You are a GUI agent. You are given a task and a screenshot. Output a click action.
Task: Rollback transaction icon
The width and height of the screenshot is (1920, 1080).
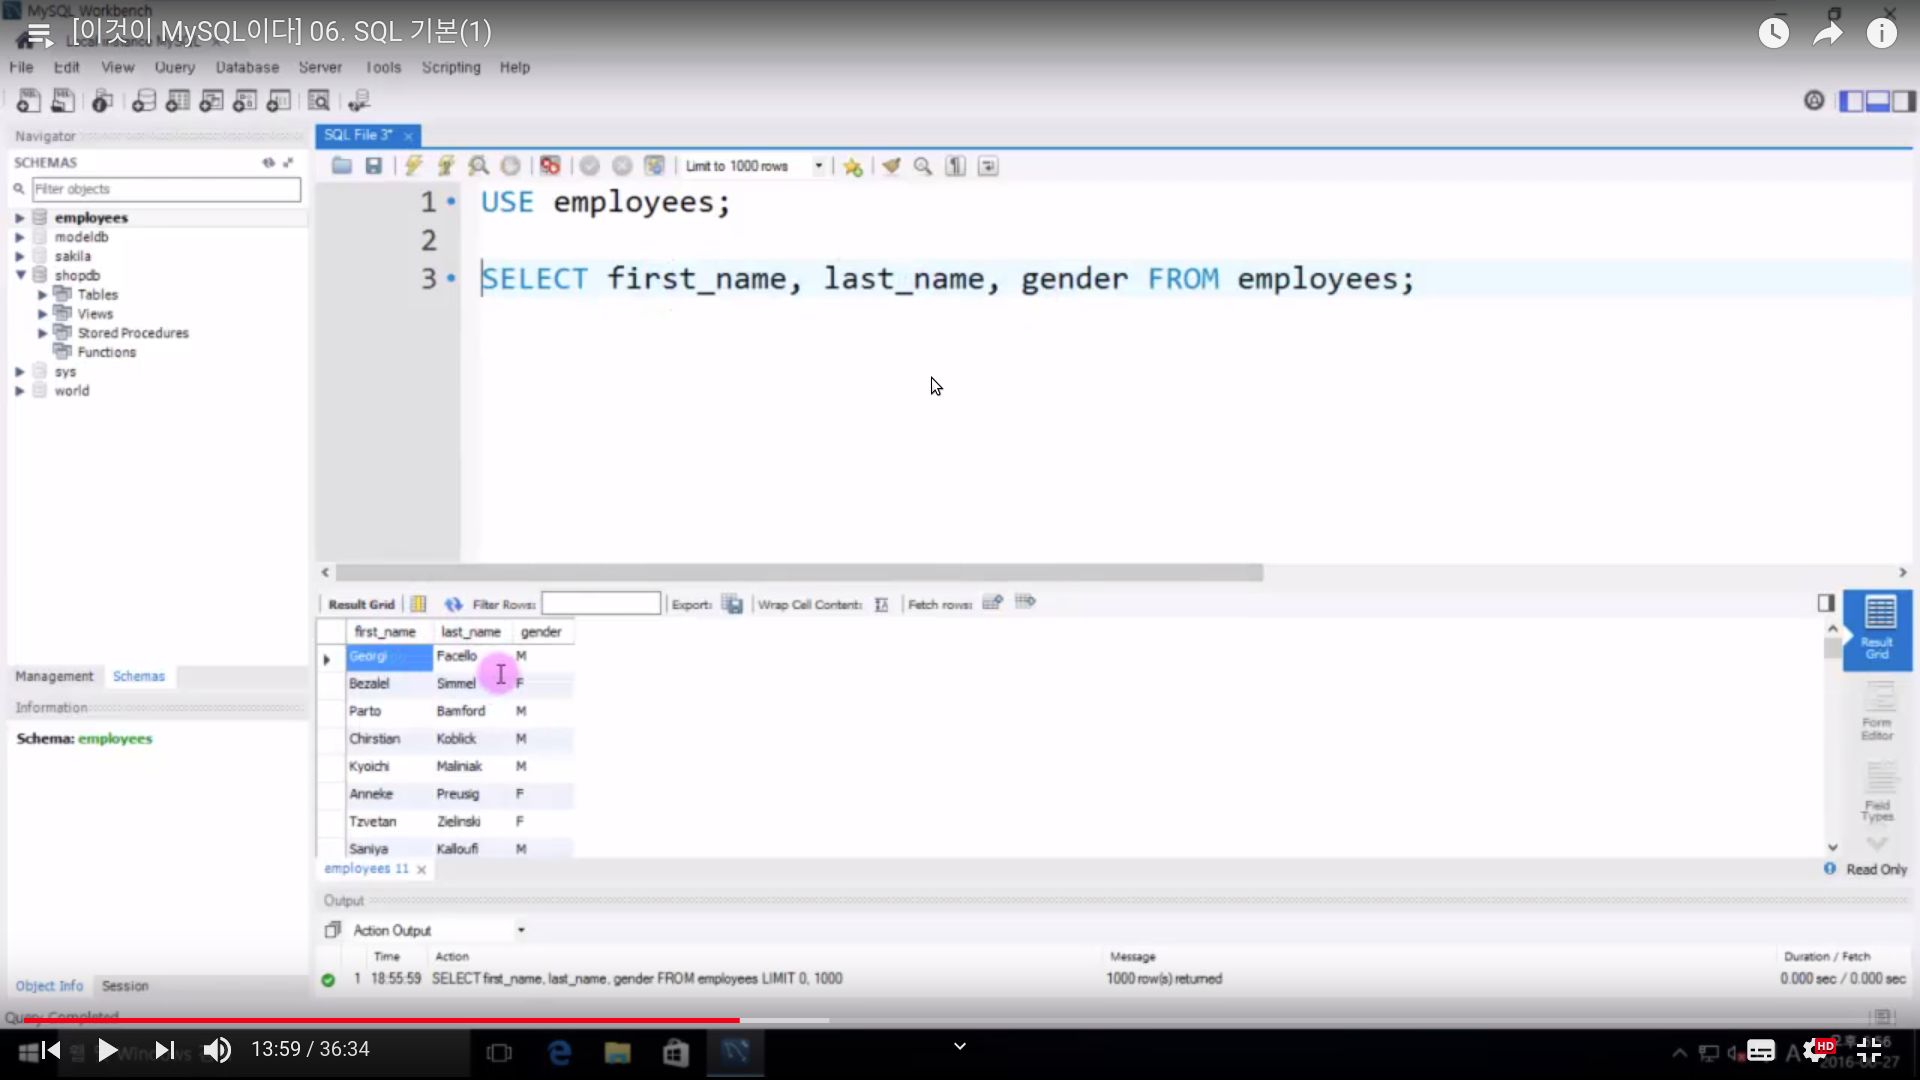tap(622, 166)
